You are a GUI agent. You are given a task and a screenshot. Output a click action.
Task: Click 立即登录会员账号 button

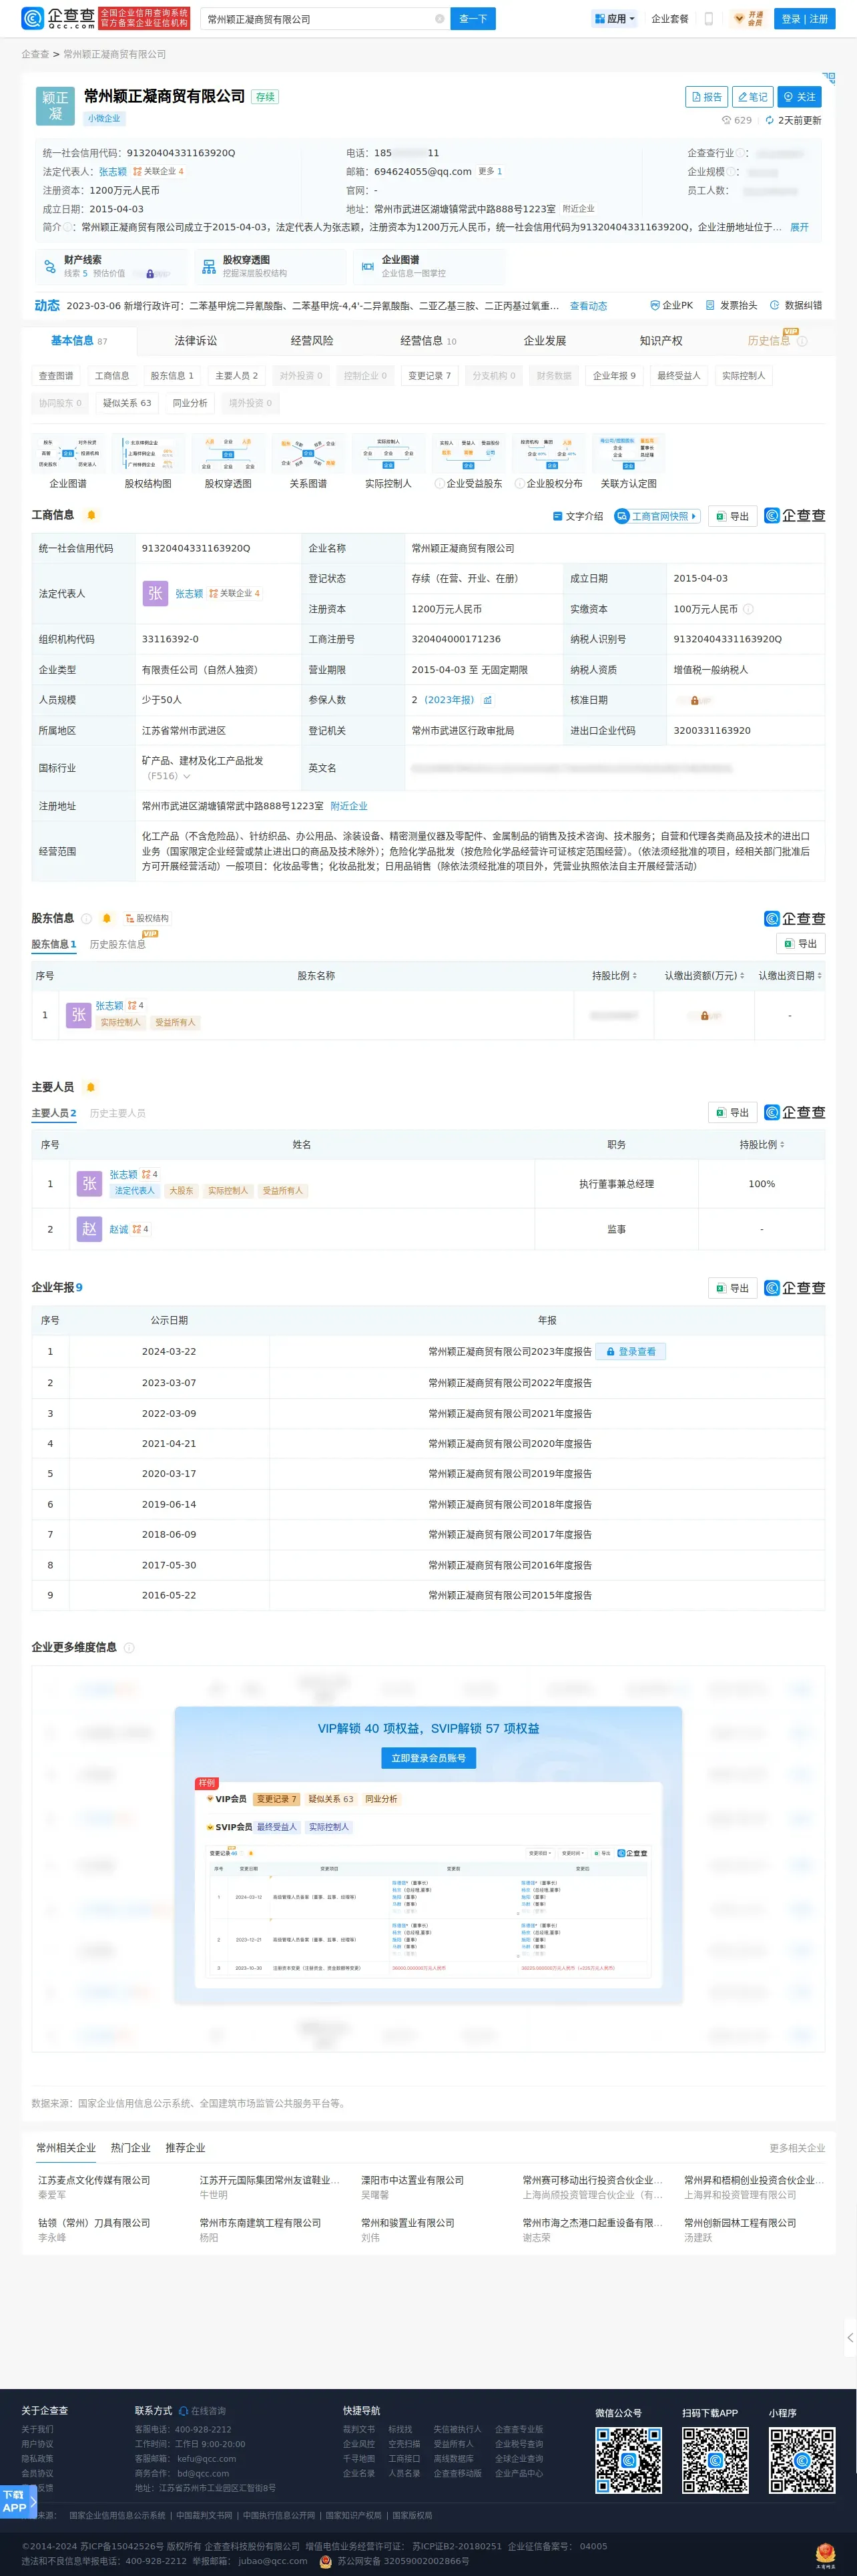428,1757
